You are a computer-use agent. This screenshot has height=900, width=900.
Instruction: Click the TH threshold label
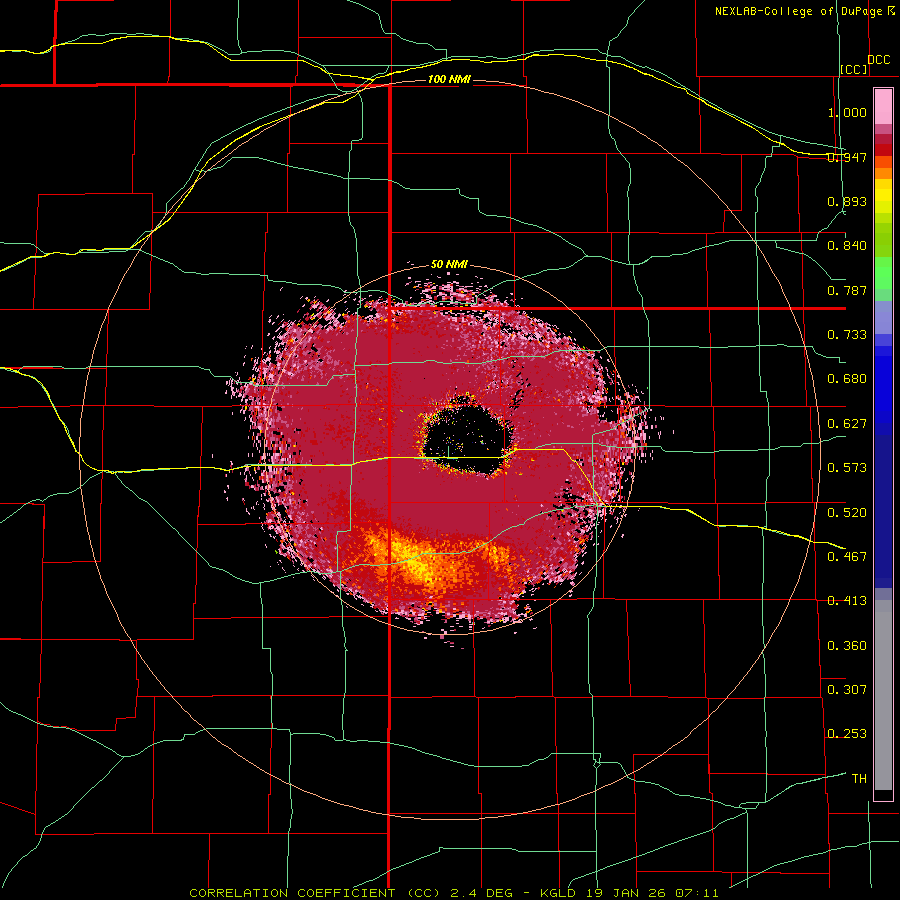[x=859, y=779]
